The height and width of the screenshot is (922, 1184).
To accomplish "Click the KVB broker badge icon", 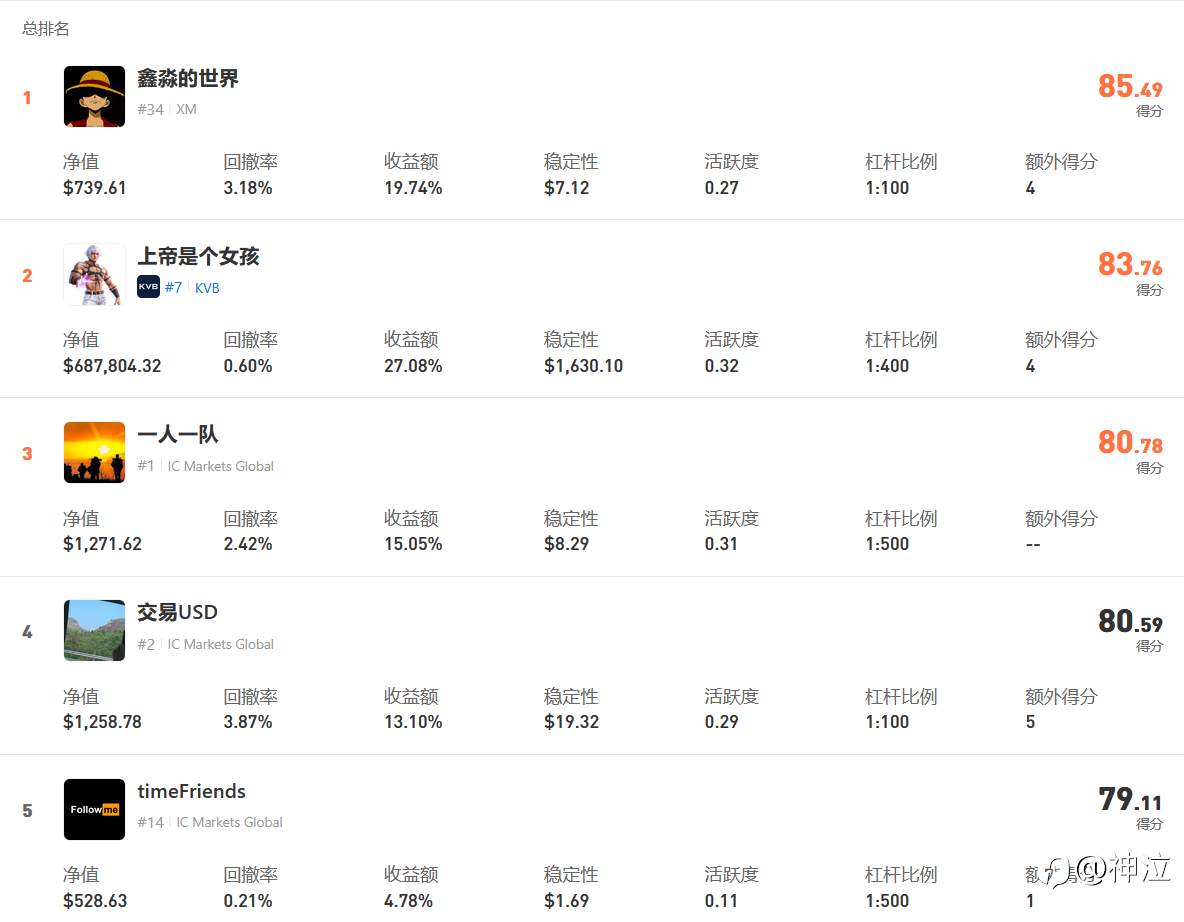I will (x=148, y=287).
